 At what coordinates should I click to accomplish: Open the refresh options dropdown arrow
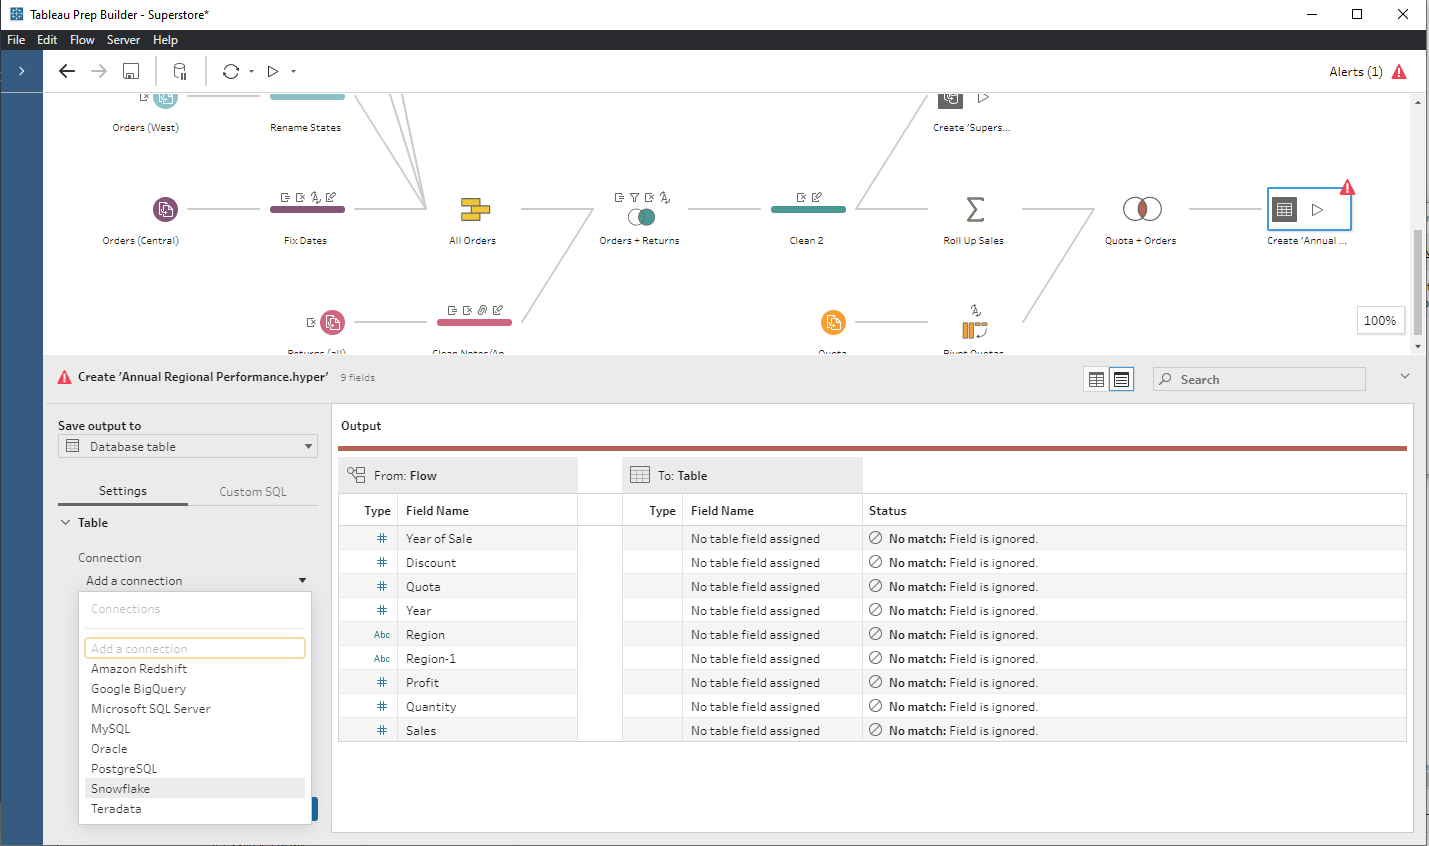[251, 71]
